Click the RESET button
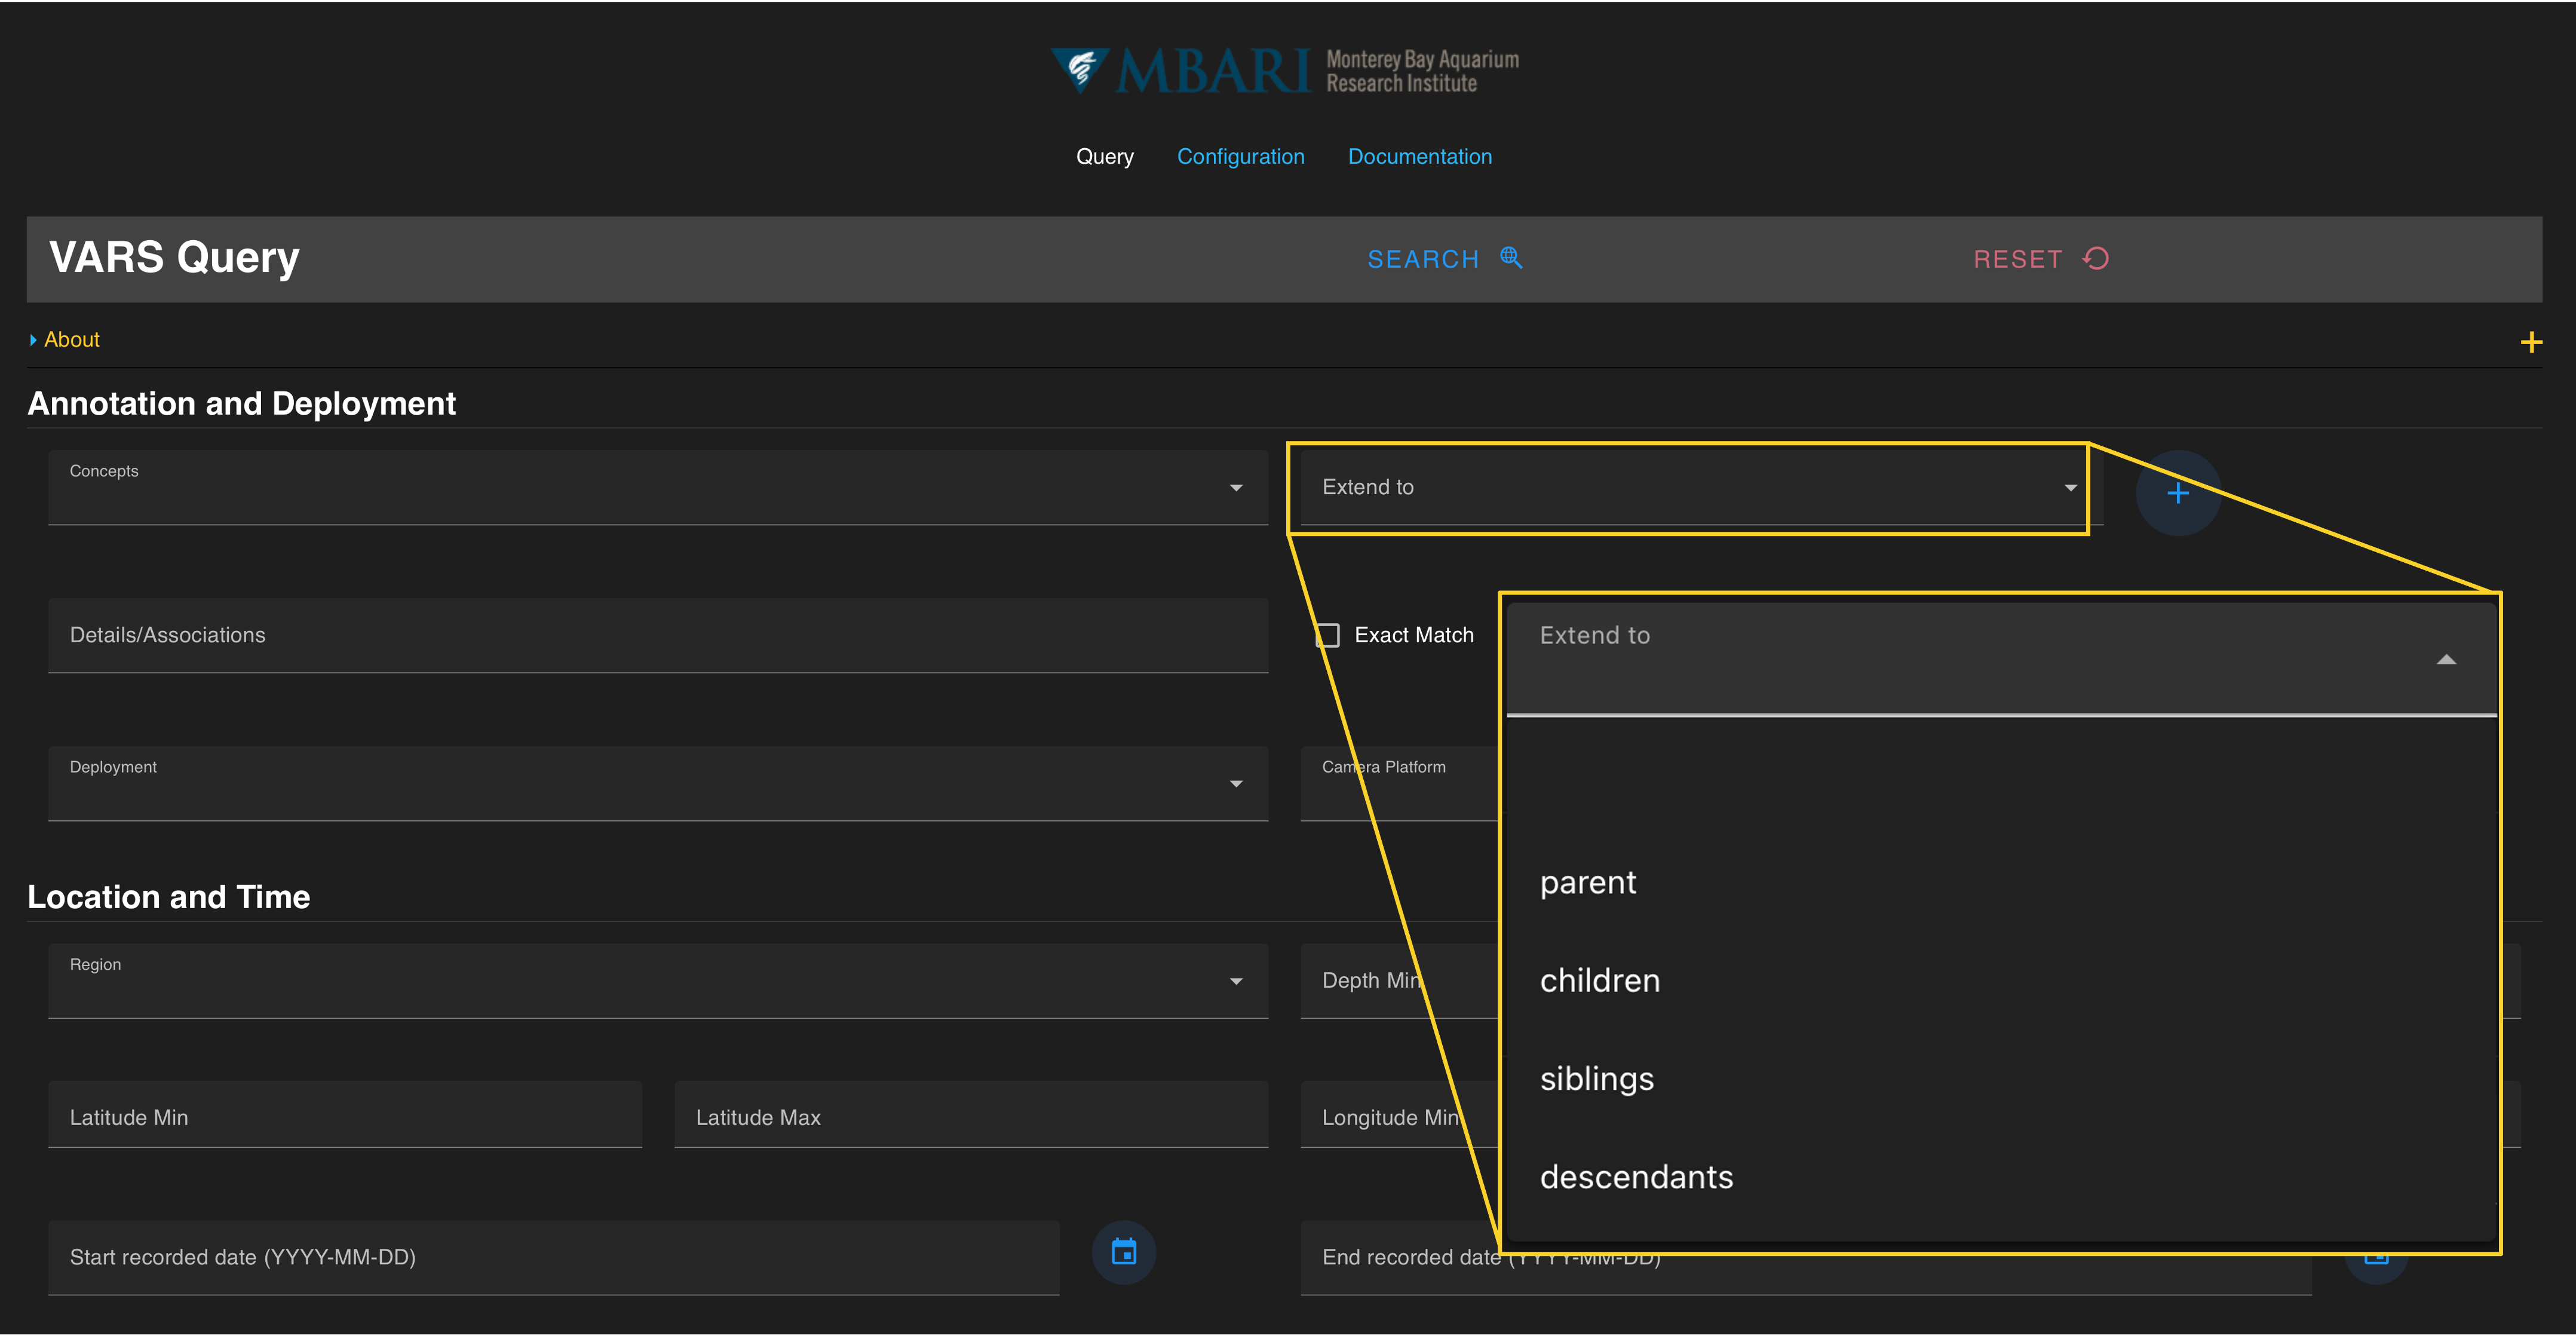This screenshot has width=2576, height=1336. click(x=2017, y=259)
